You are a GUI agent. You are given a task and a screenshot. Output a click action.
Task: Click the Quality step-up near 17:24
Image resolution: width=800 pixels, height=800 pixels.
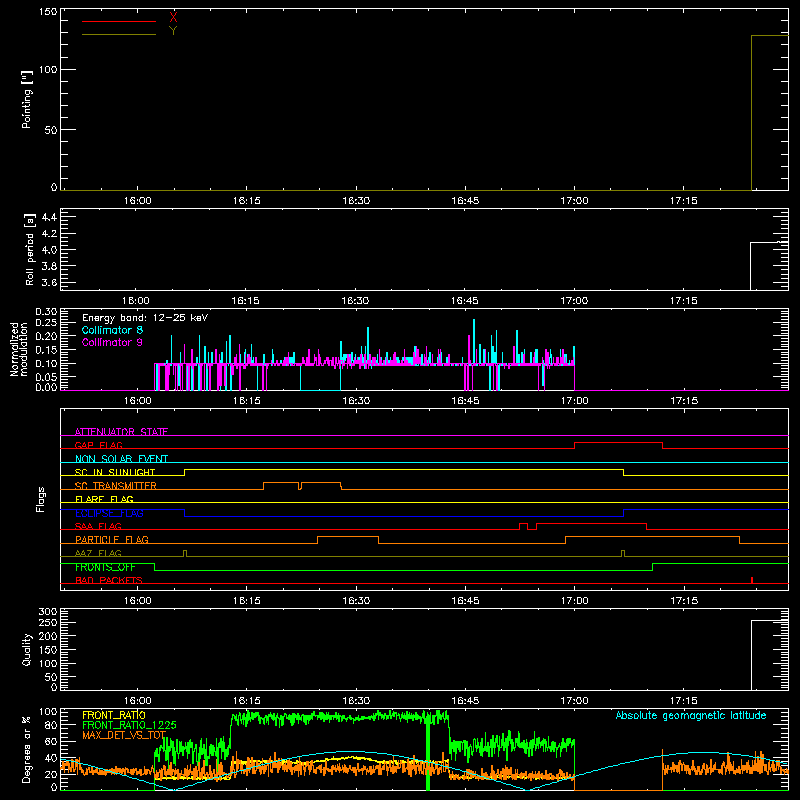coord(752,655)
